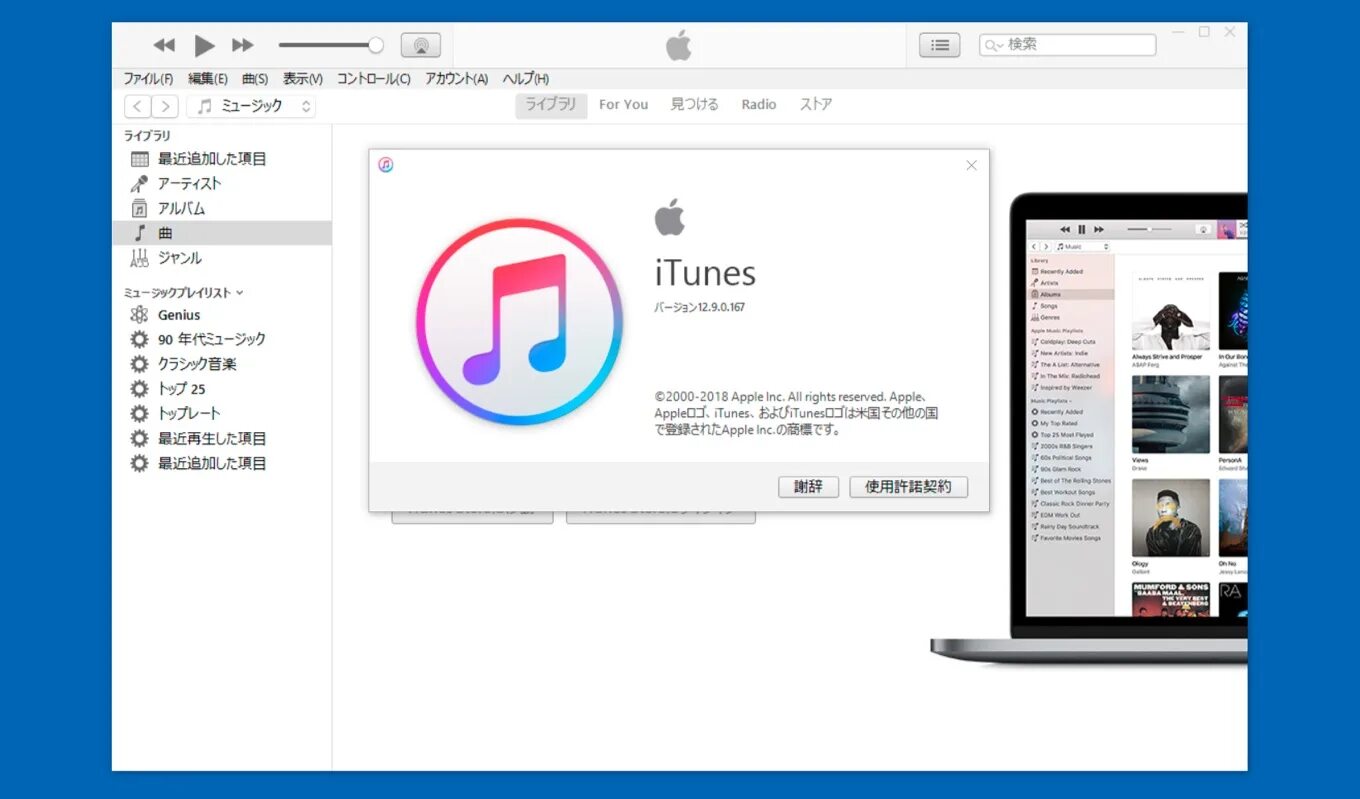Image resolution: width=1360 pixels, height=799 pixels.
Task: Click the MacBook promotional image
Action: pos(1089,428)
